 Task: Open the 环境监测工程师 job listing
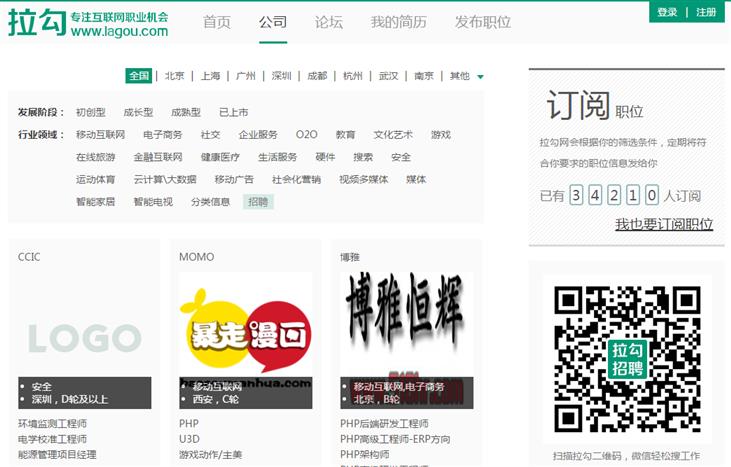pyautogui.click(x=53, y=424)
